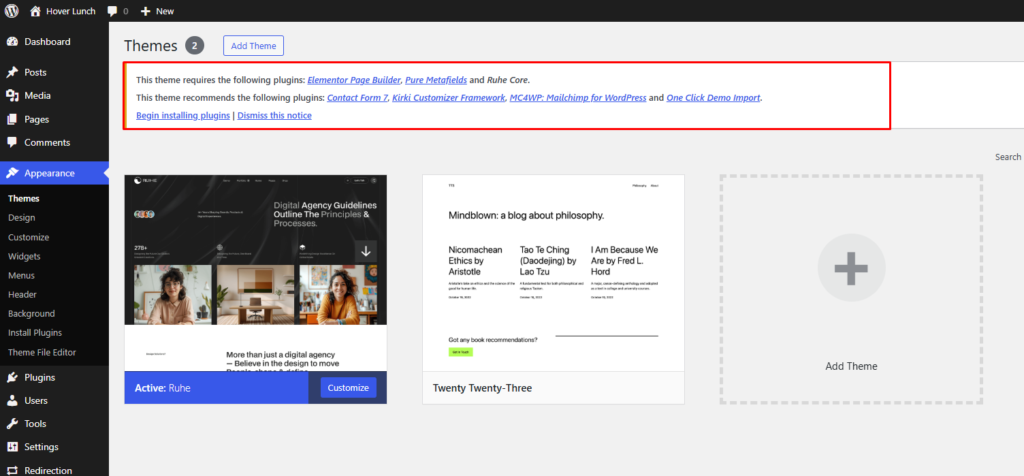The height and width of the screenshot is (476, 1024).
Task: Open Menus submenu item
Action: pyautogui.click(x=22, y=276)
